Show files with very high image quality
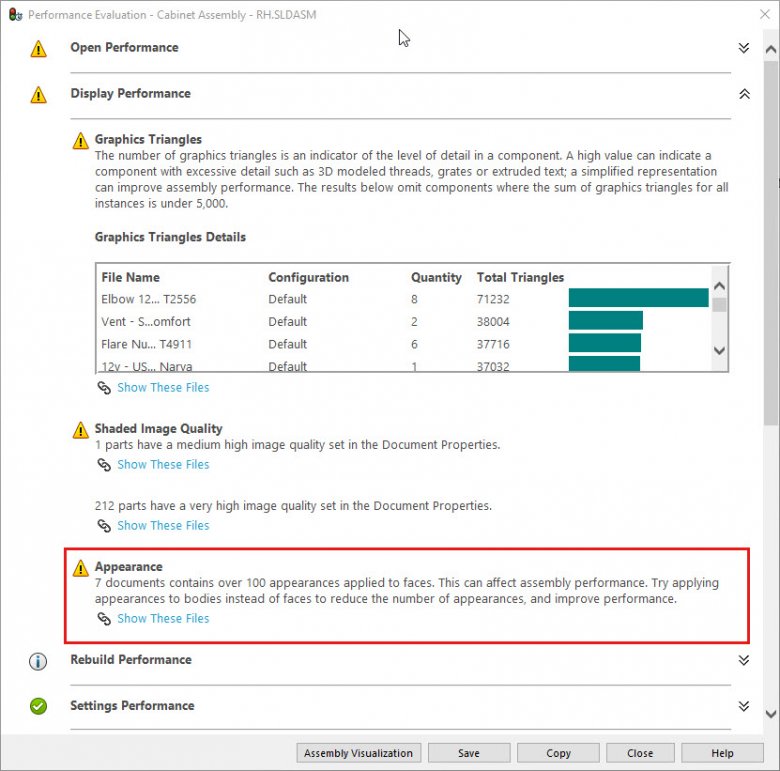The width and height of the screenshot is (780, 771). pos(163,526)
